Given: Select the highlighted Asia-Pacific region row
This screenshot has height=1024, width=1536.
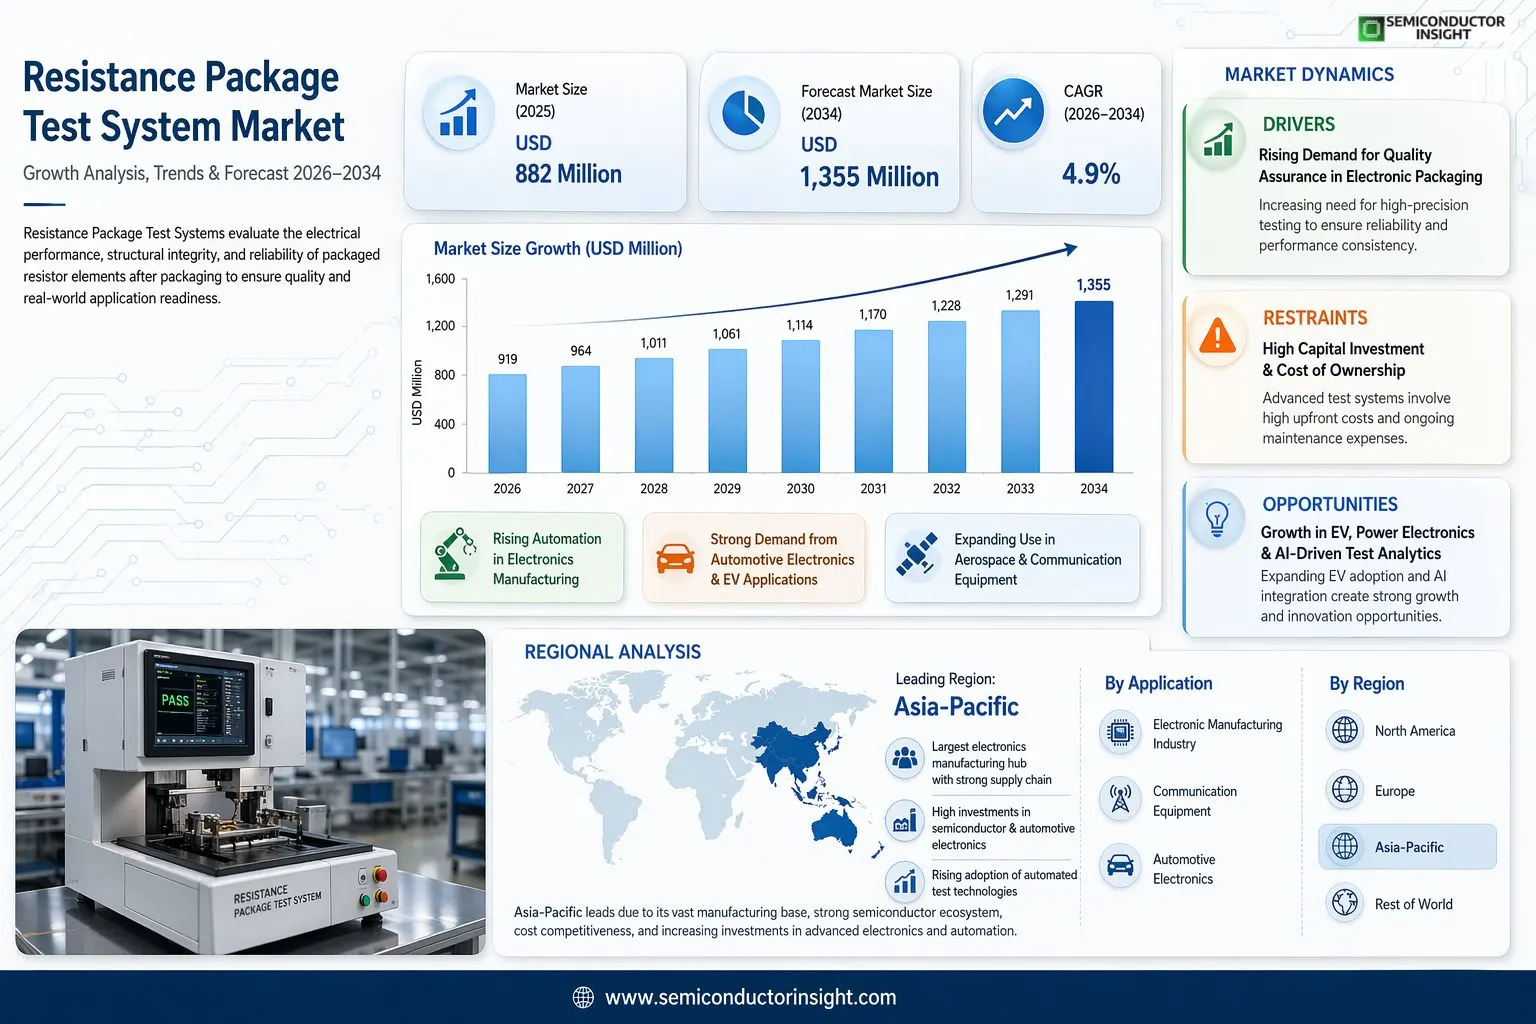Looking at the screenshot, I should pos(1407,846).
